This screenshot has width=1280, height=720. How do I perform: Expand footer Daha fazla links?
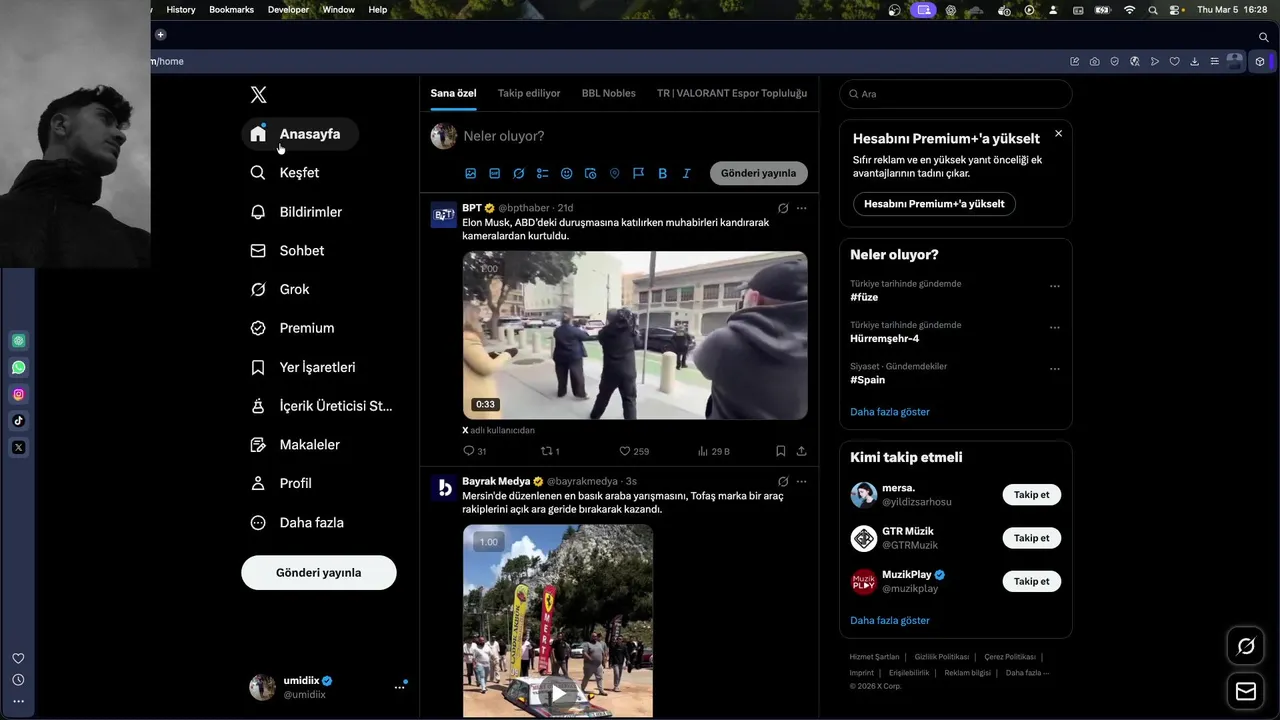click(1027, 673)
